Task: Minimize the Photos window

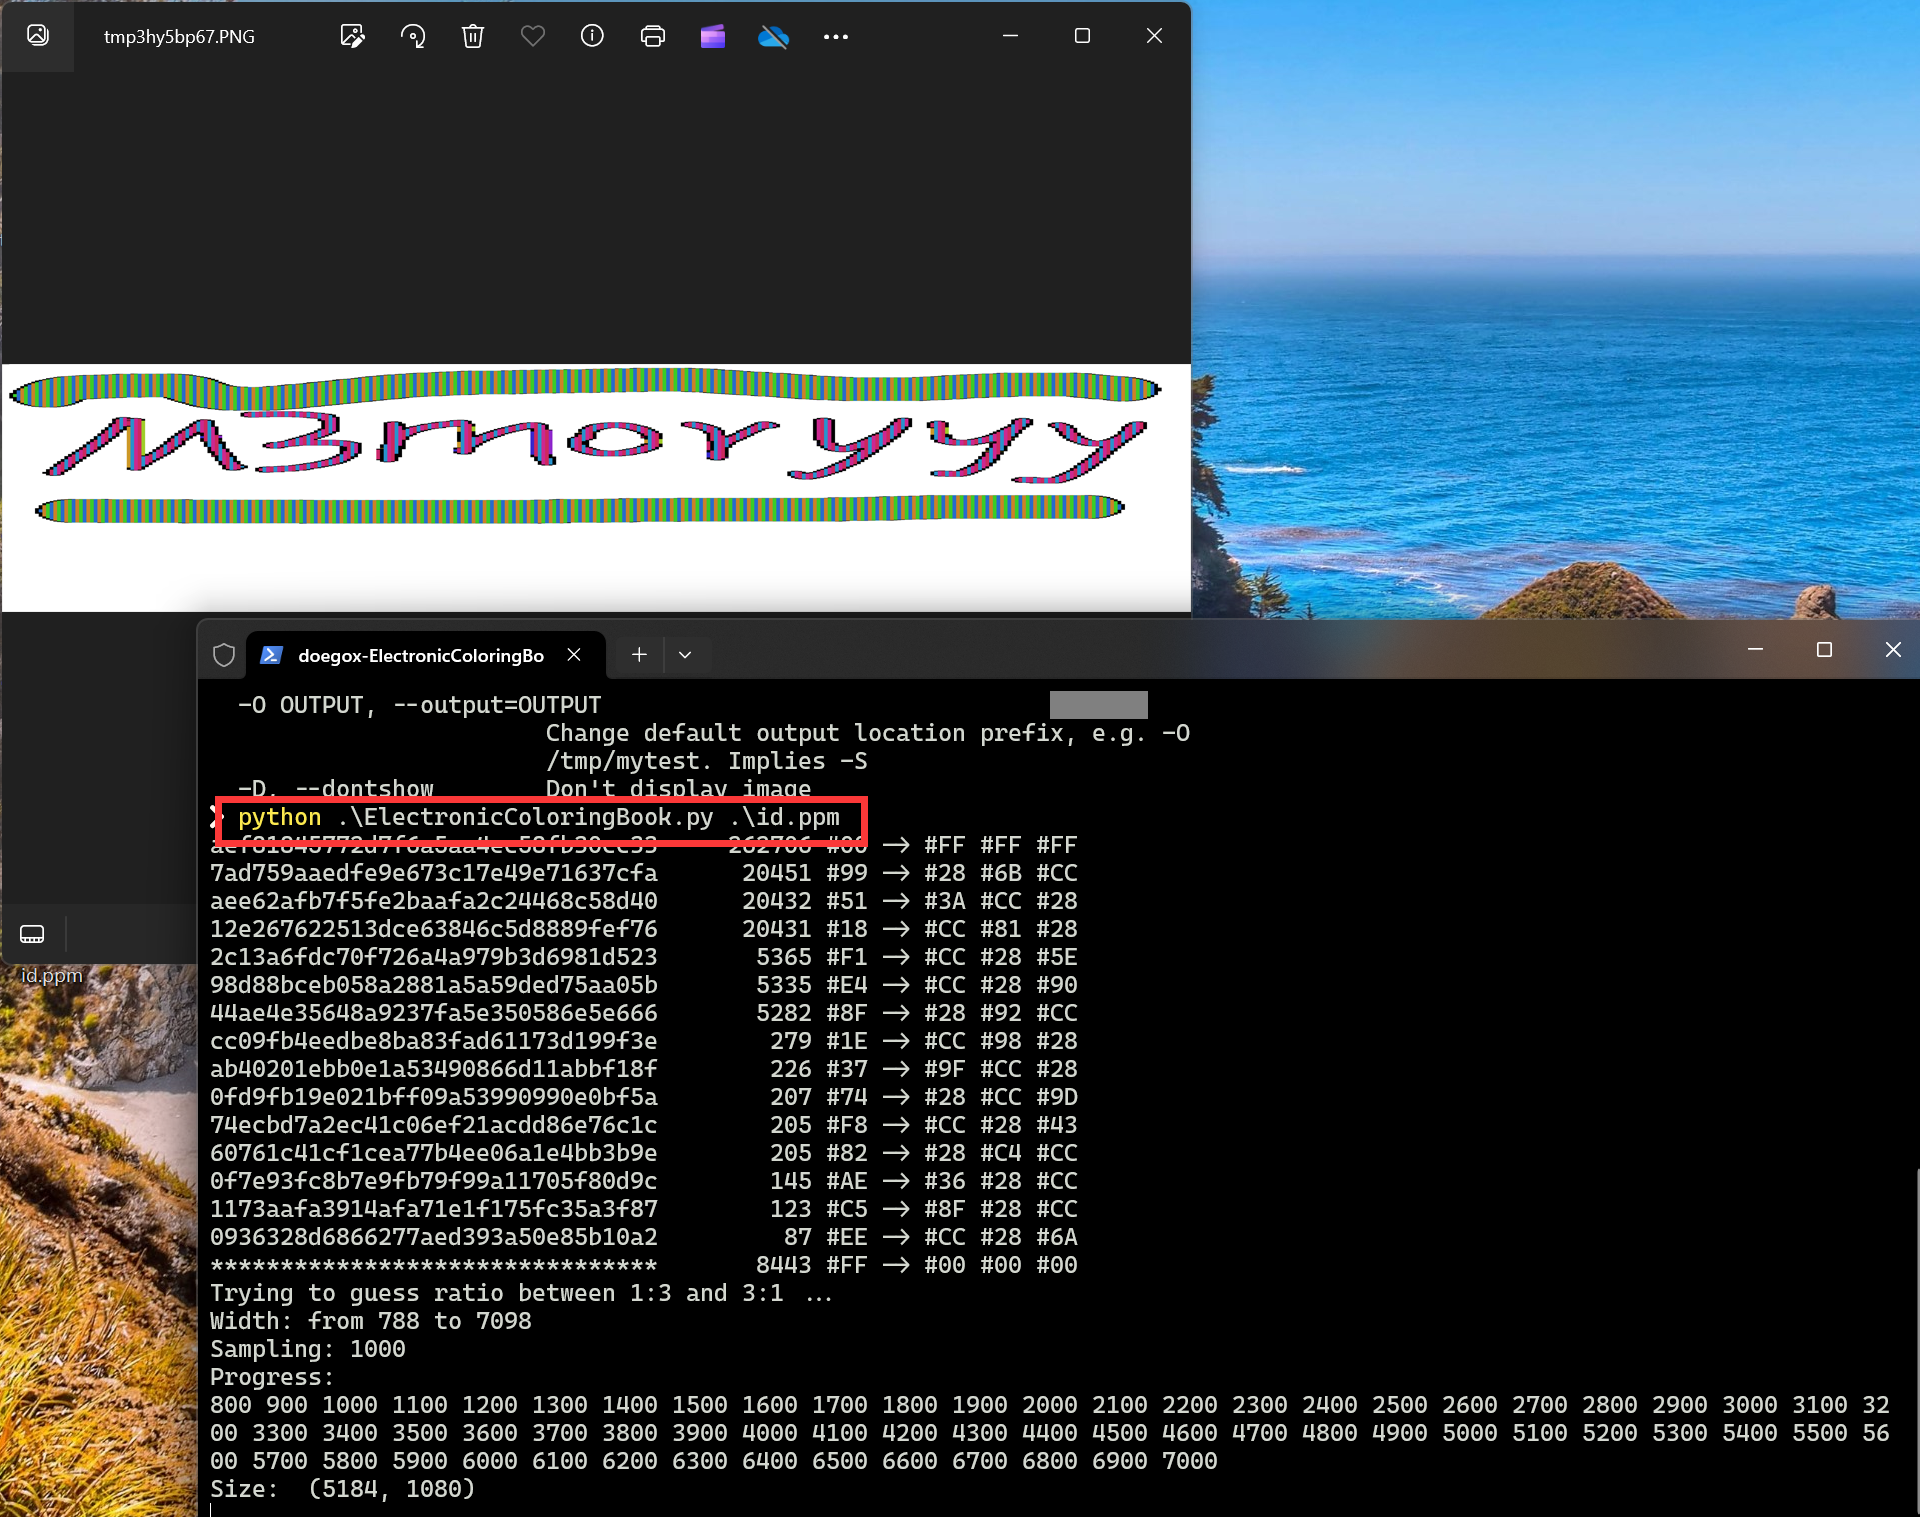Action: pos(1010,36)
